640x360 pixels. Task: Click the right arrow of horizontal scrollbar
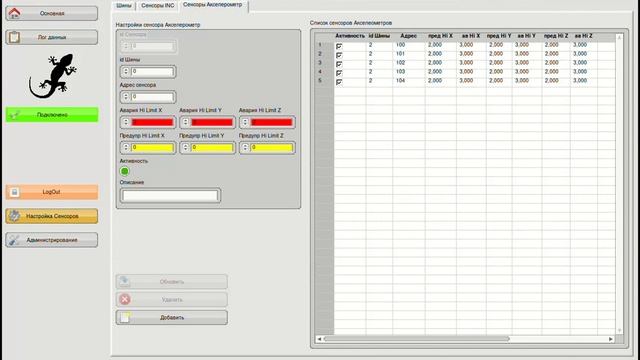click(611, 339)
